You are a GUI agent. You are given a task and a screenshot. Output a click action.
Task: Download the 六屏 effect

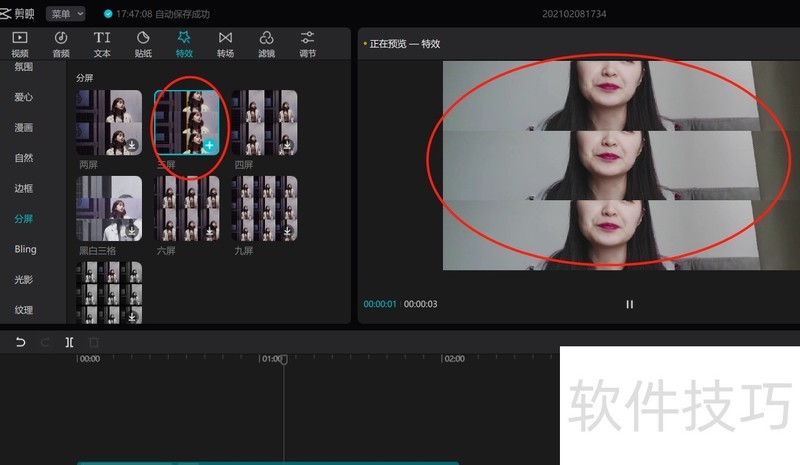tap(209, 231)
